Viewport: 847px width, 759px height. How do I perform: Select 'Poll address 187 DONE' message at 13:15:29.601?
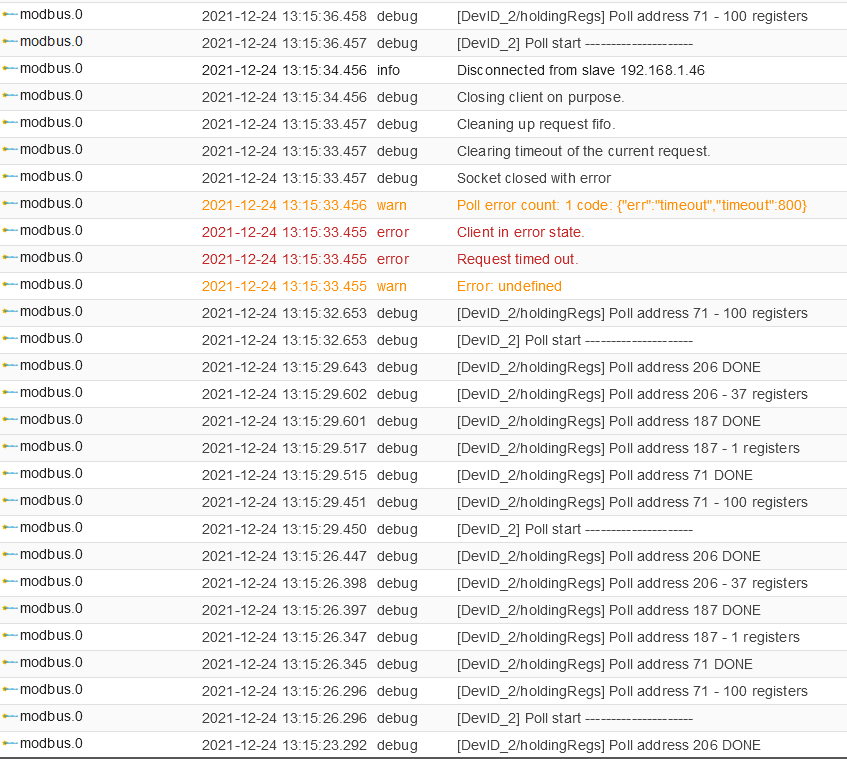[609, 421]
